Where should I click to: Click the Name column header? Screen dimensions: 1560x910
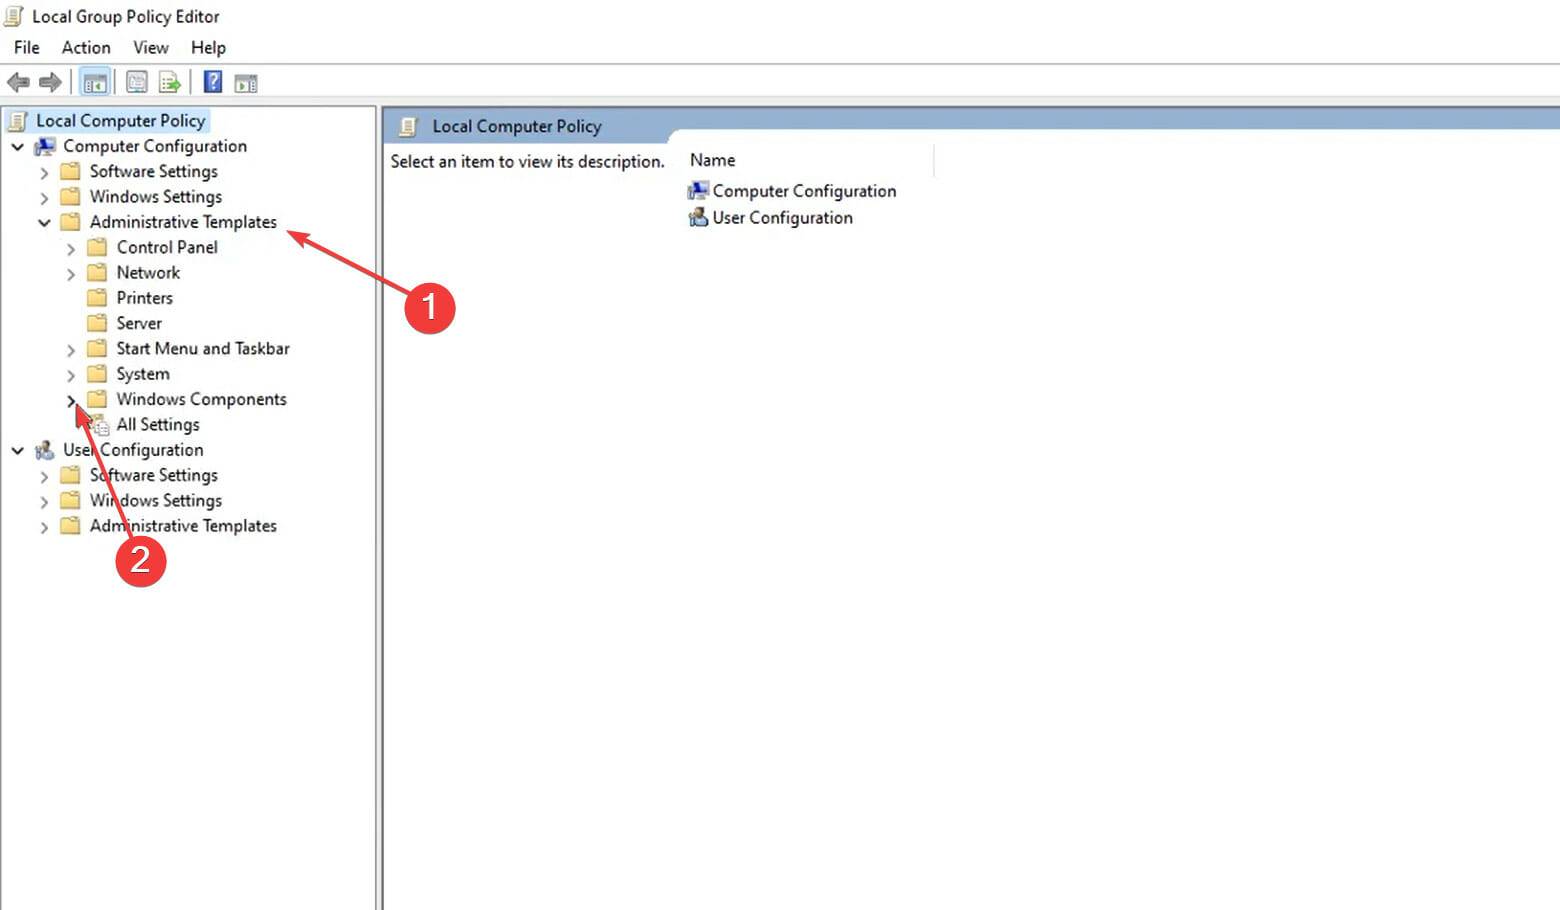coord(712,159)
